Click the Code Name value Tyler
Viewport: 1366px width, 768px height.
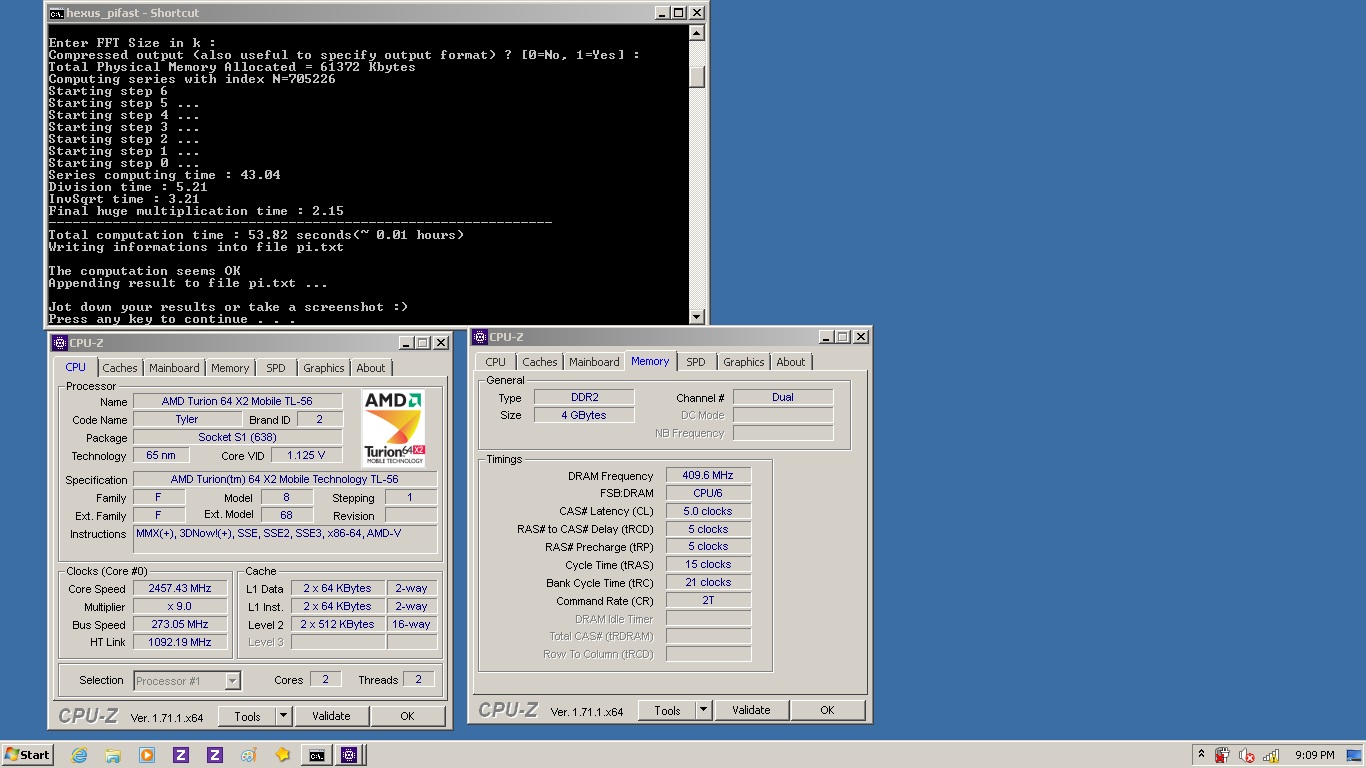(187, 420)
